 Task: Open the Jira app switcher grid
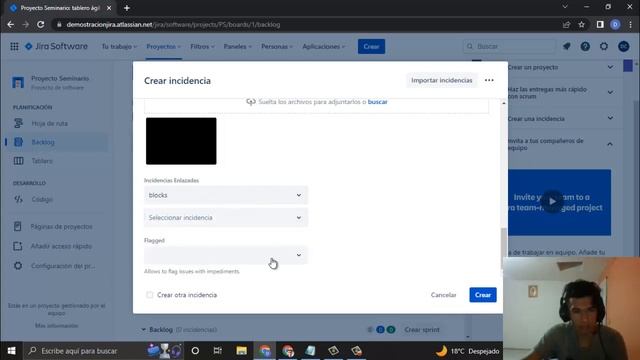click(14, 47)
